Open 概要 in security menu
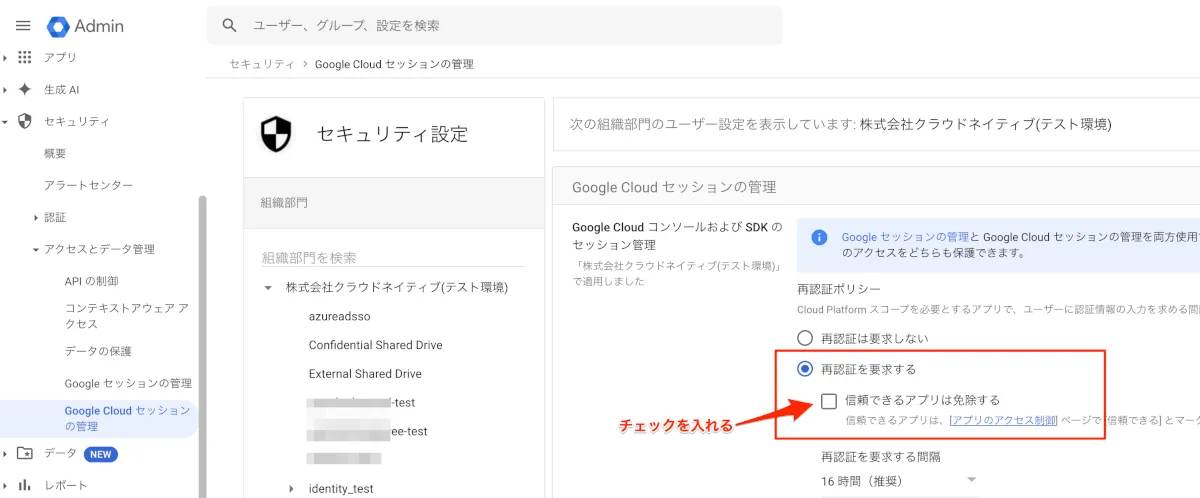1200x498 pixels. click(x=55, y=153)
